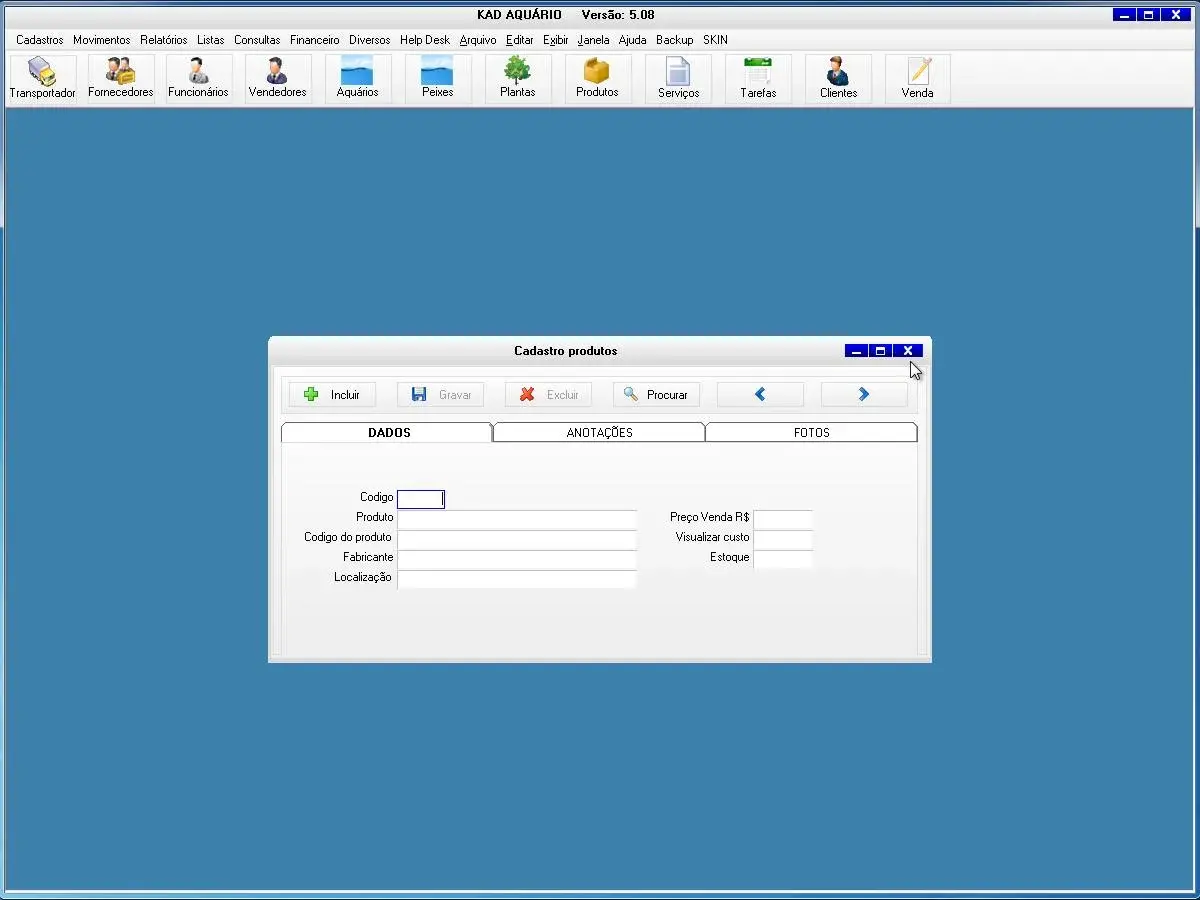
Task: Click the Excluir button with red X
Action: coord(549,395)
